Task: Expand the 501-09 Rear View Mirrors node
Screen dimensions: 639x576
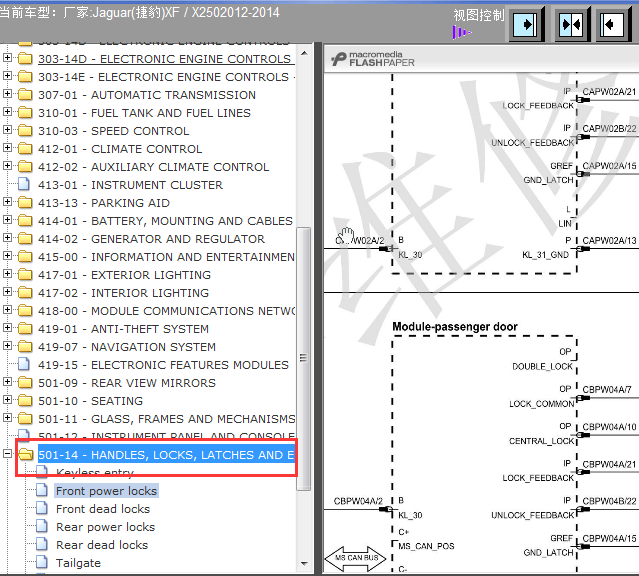Action: pos(7,382)
